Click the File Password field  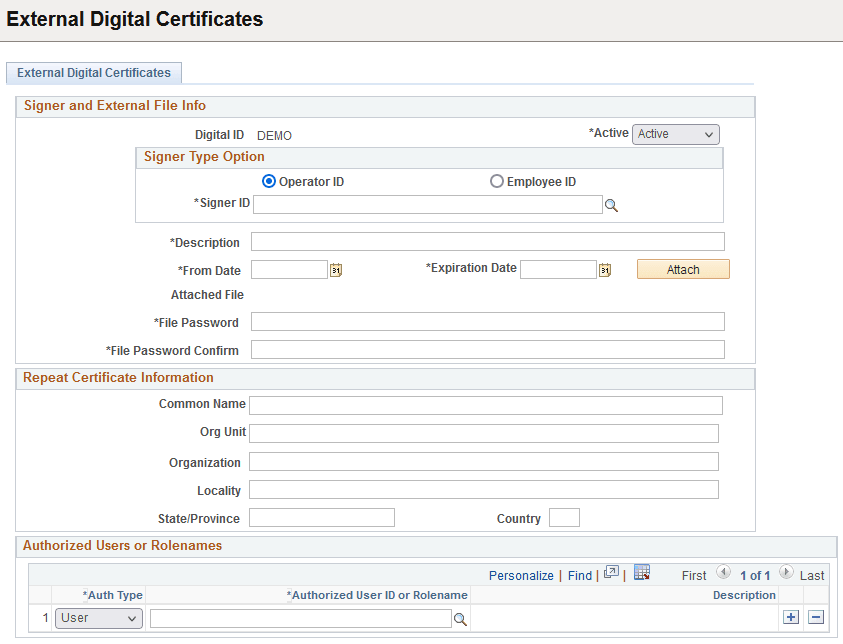488,321
